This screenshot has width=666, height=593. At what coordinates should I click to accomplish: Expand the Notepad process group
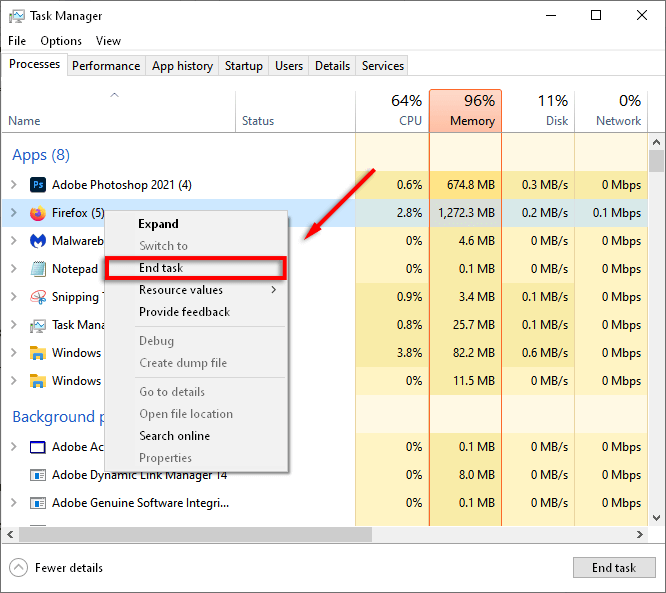[14, 269]
